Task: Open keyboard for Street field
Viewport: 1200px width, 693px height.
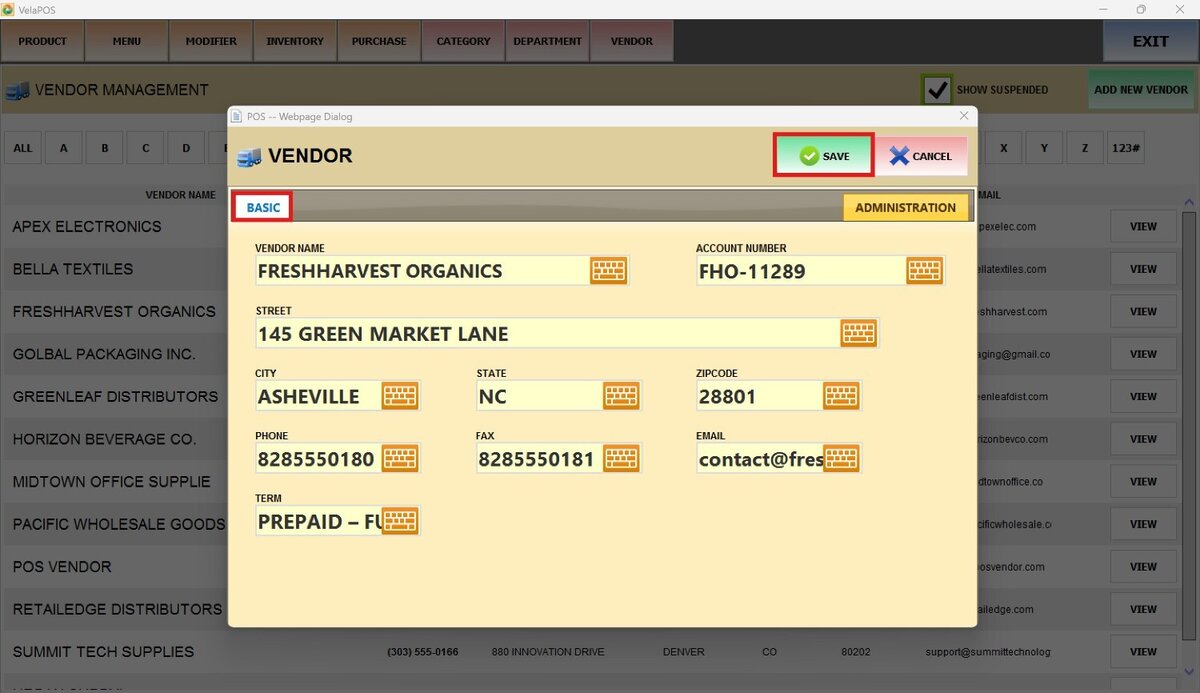Action: pos(859,333)
